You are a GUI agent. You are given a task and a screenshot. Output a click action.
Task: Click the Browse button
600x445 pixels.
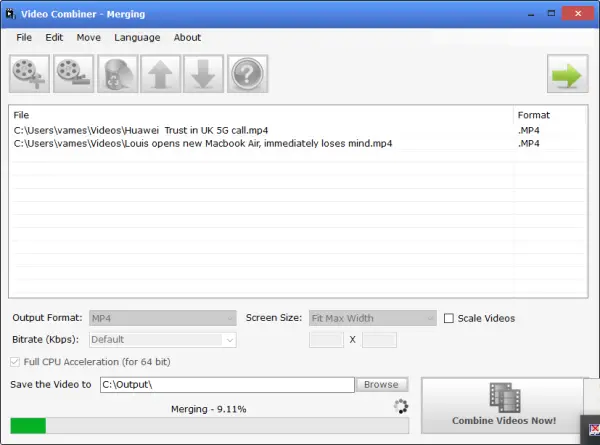tap(382, 385)
